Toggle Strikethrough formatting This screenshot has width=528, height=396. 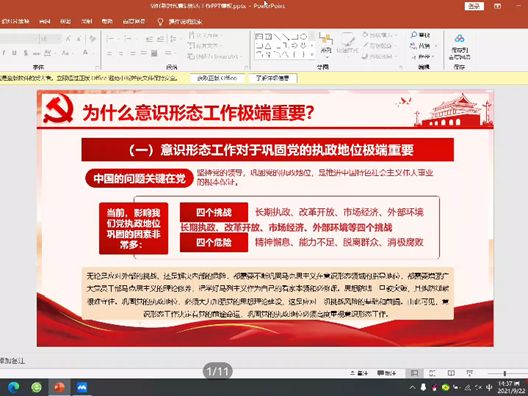[x=36, y=53]
